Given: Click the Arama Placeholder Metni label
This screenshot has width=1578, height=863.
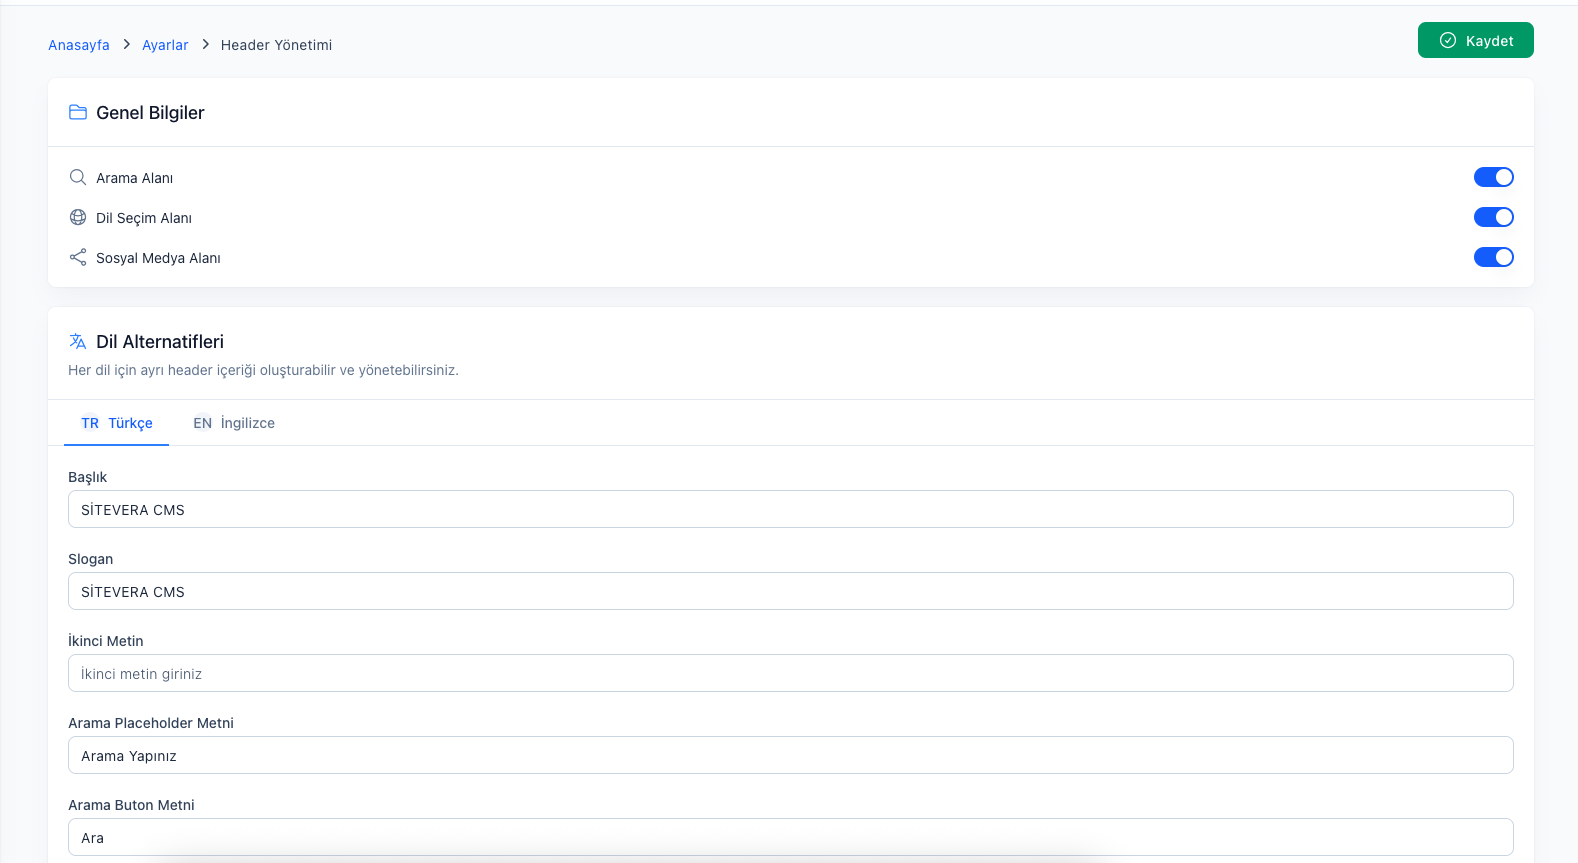Looking at the screenshot, I should (x=151, y=723).
